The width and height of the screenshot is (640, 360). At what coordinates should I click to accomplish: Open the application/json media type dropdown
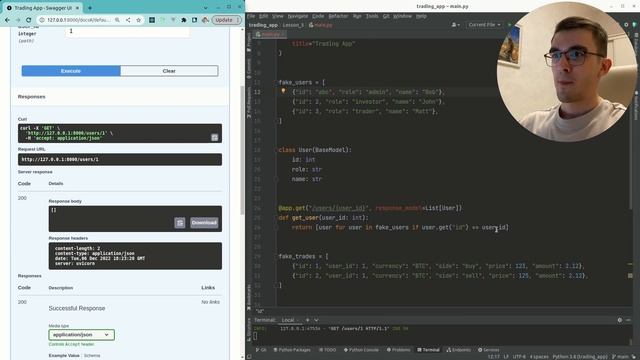(82, 335)
